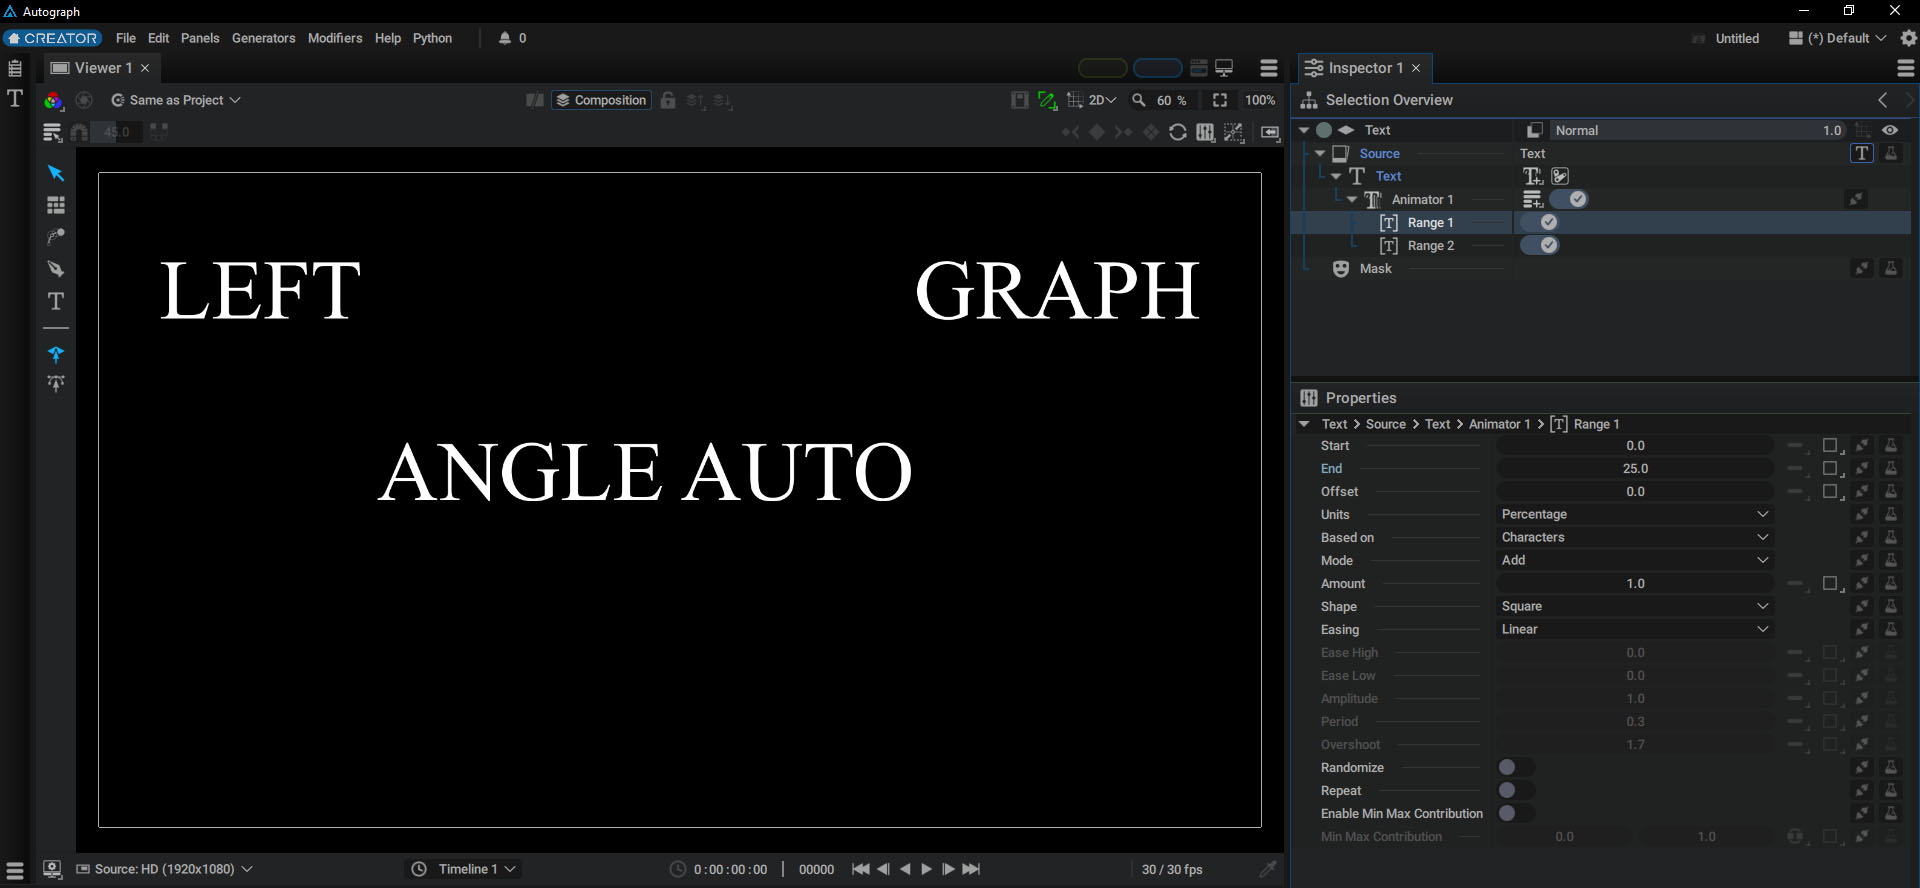This screenshot has width=1920, height=888.
Task: Open the Based on Characters dropdown
Action: [x=1635, y=537]
